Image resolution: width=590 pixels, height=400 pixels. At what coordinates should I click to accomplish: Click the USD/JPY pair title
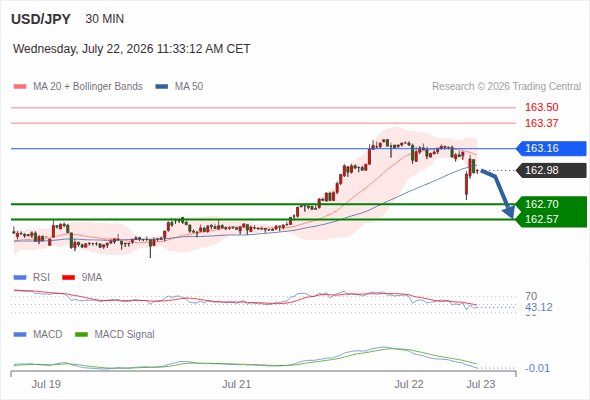pyautogui.click(x=41, y=19)
